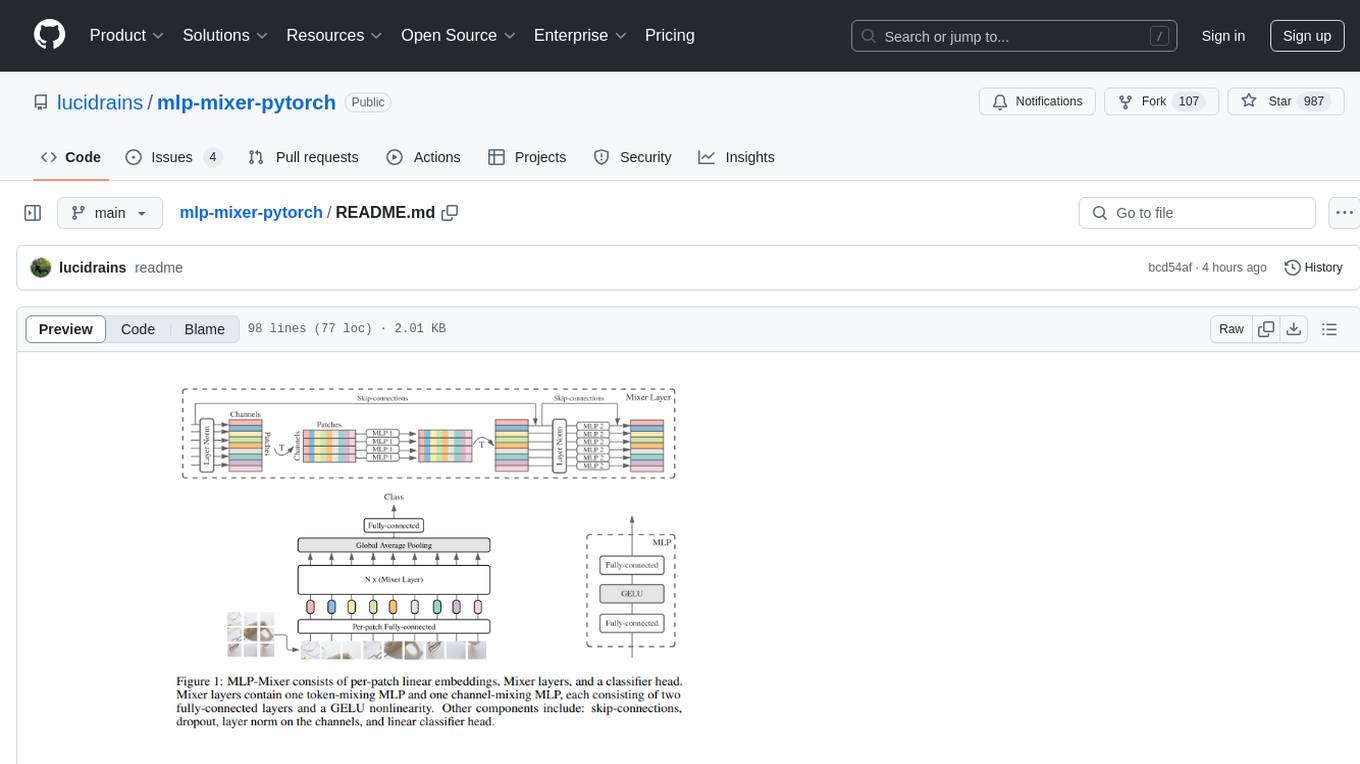Click the repository icon beside lucidrains
This screenshot has width=1360, height=764.
click(41, 102)
